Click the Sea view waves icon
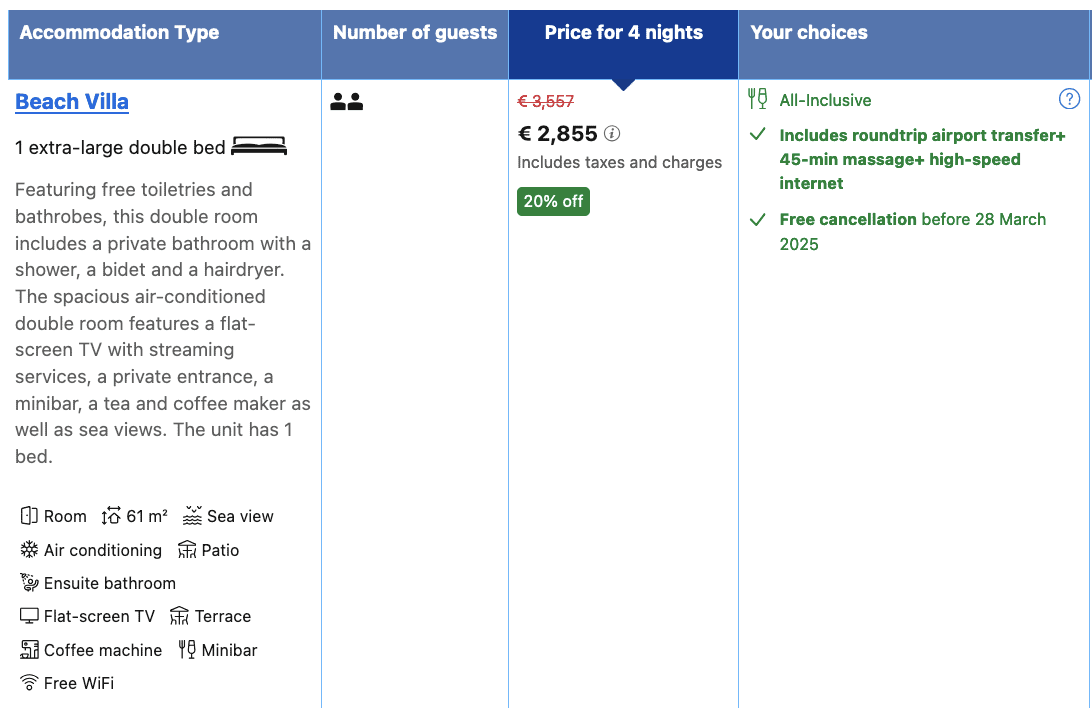Image resolution: width=1092 pixels, height=708 pixels. [193, 516]
